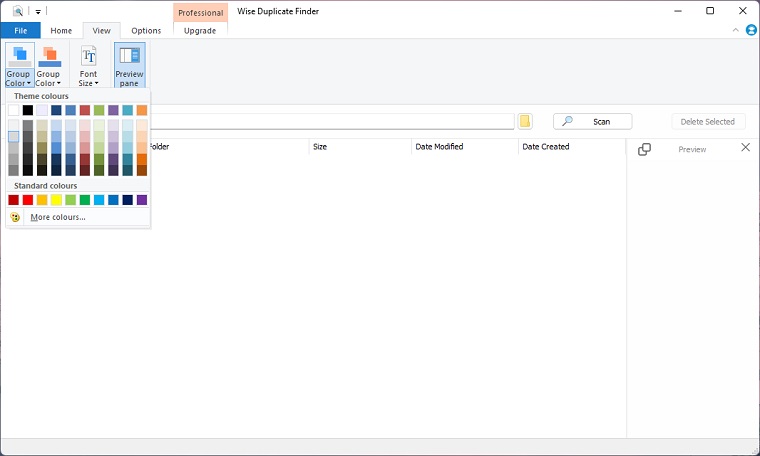The height and width of the screenshot is (456, 760).
Task: Pick teal swatch in Theme colours top row
Action: coord(127,110)
